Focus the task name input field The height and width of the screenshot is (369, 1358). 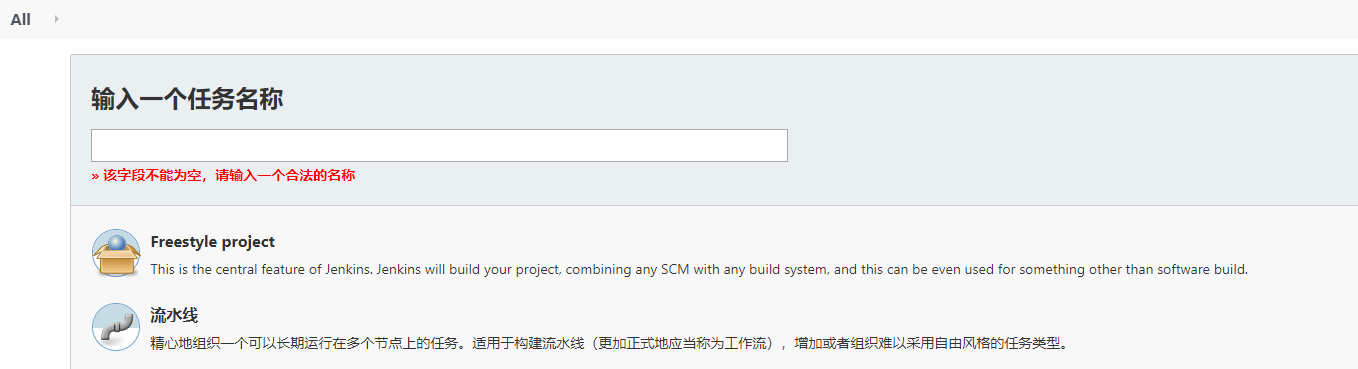pos(439,145)
